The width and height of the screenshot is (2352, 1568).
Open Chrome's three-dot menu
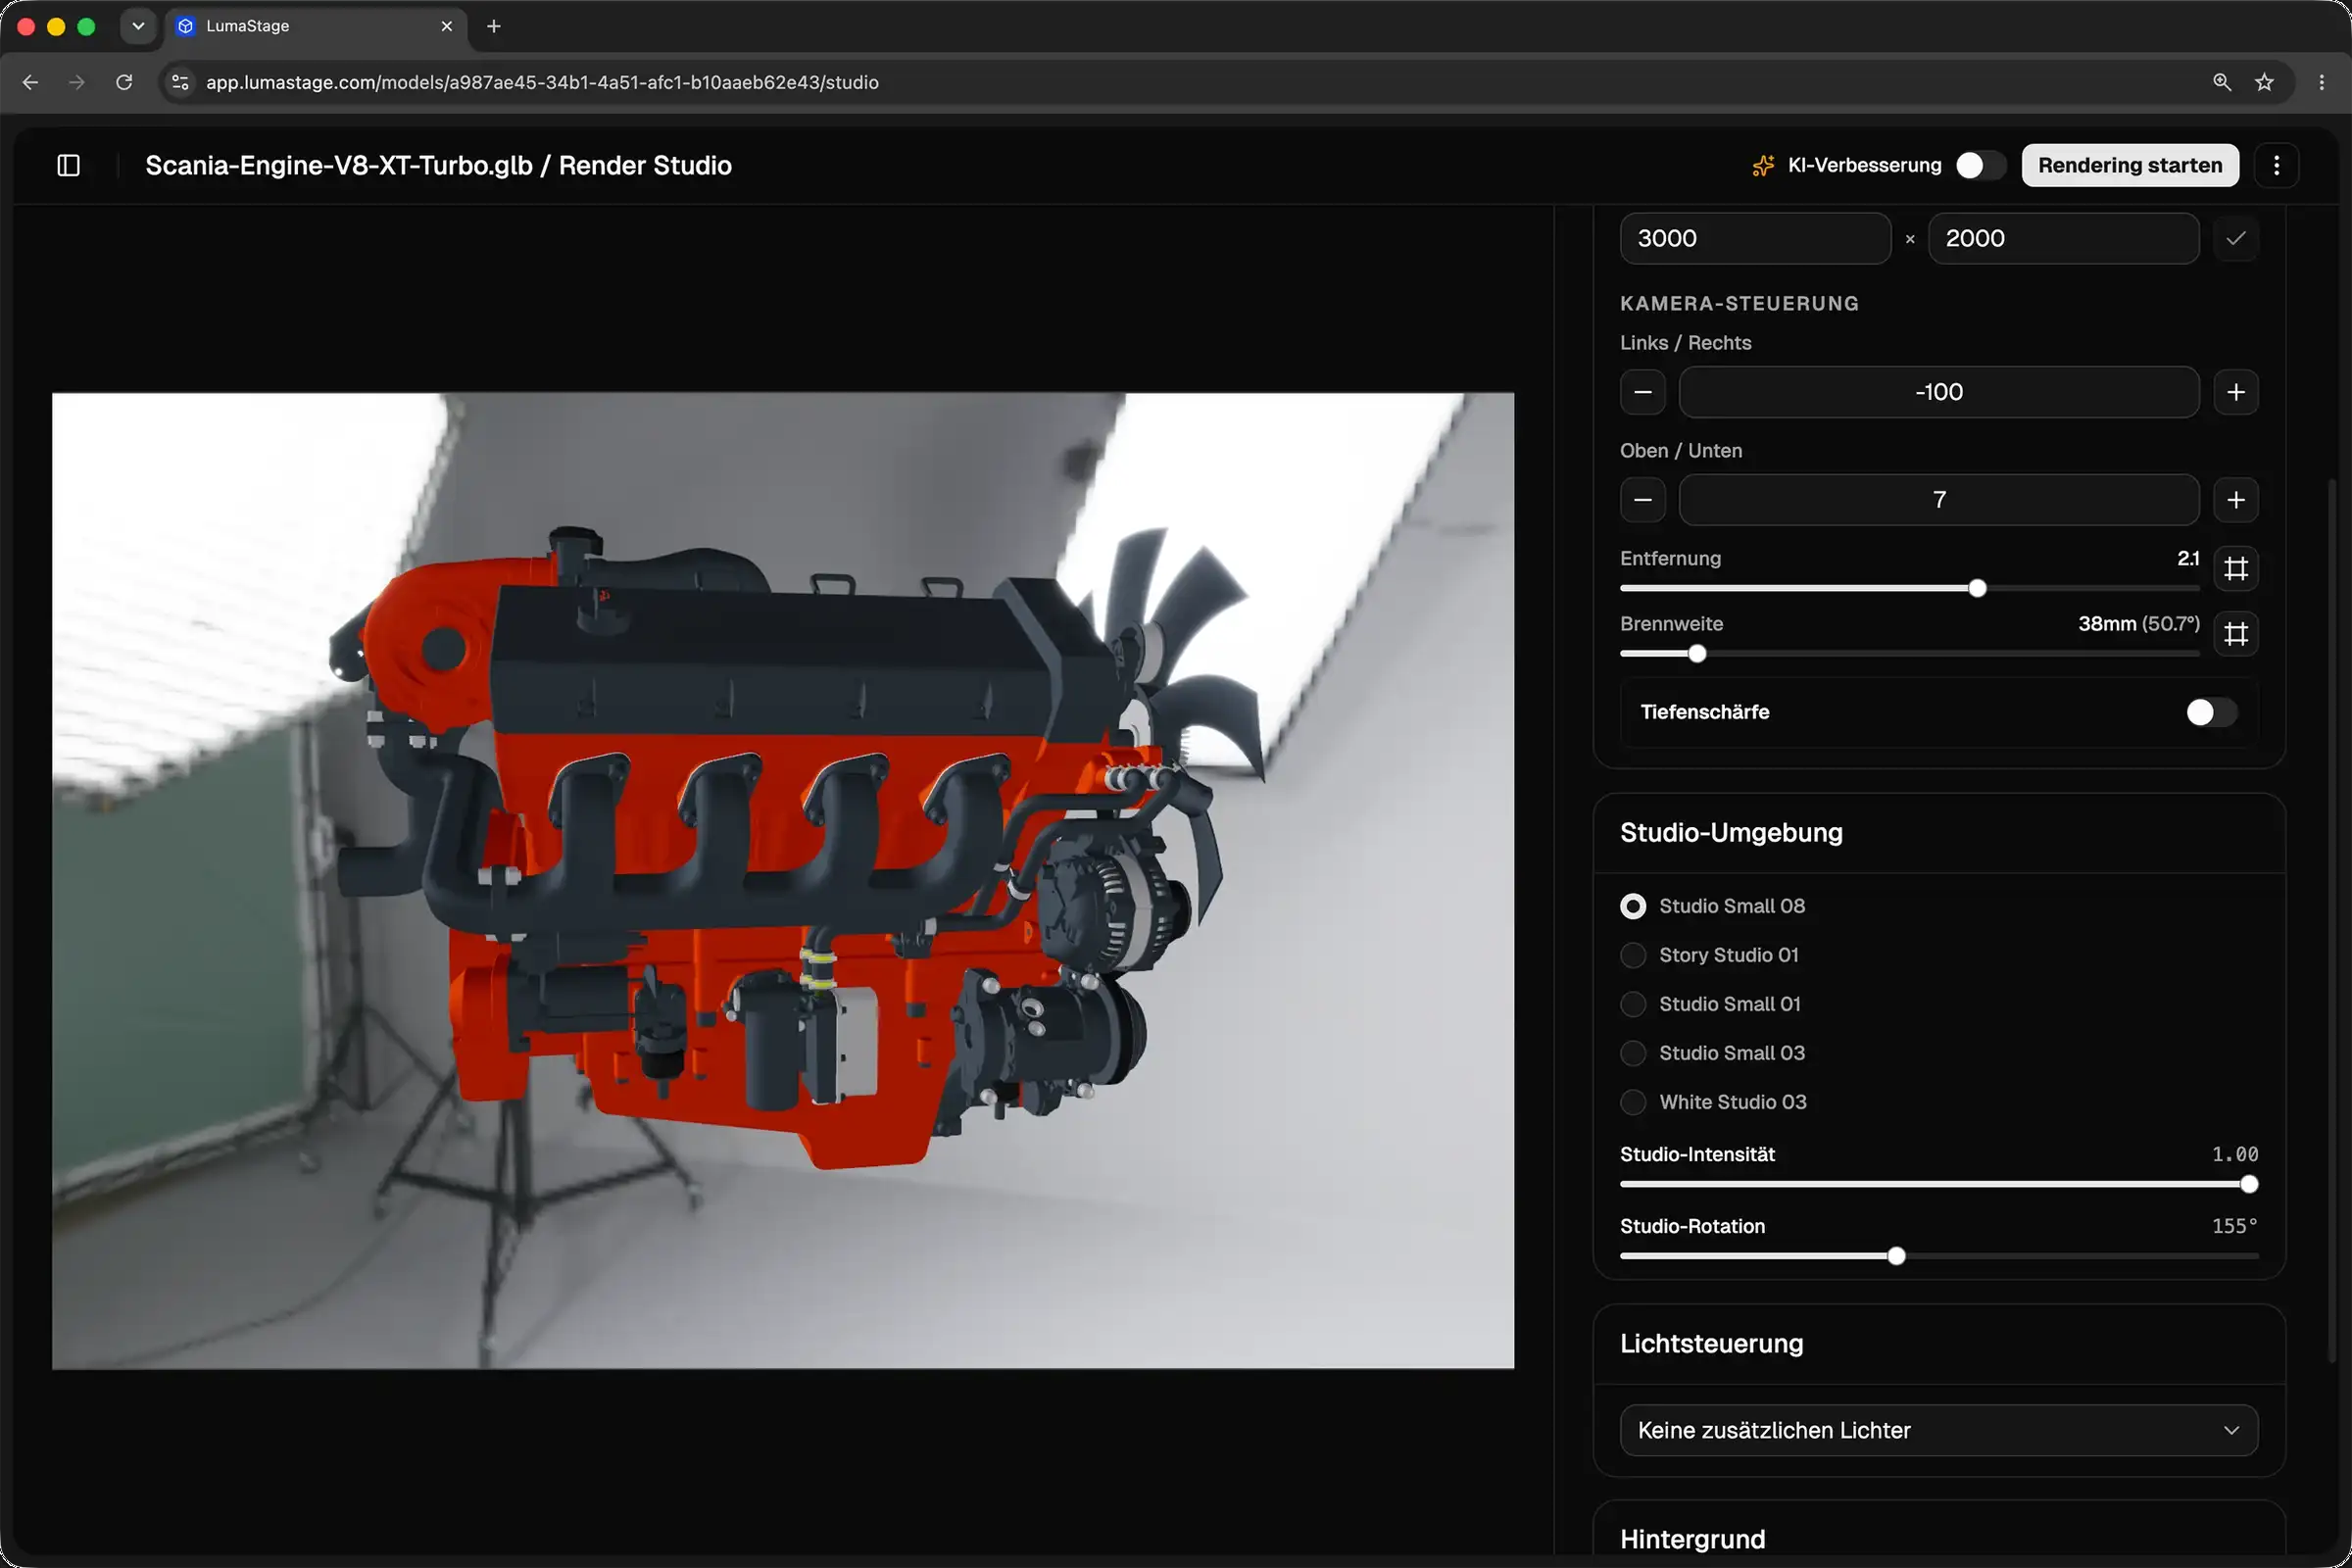(x=2322, y=82)
